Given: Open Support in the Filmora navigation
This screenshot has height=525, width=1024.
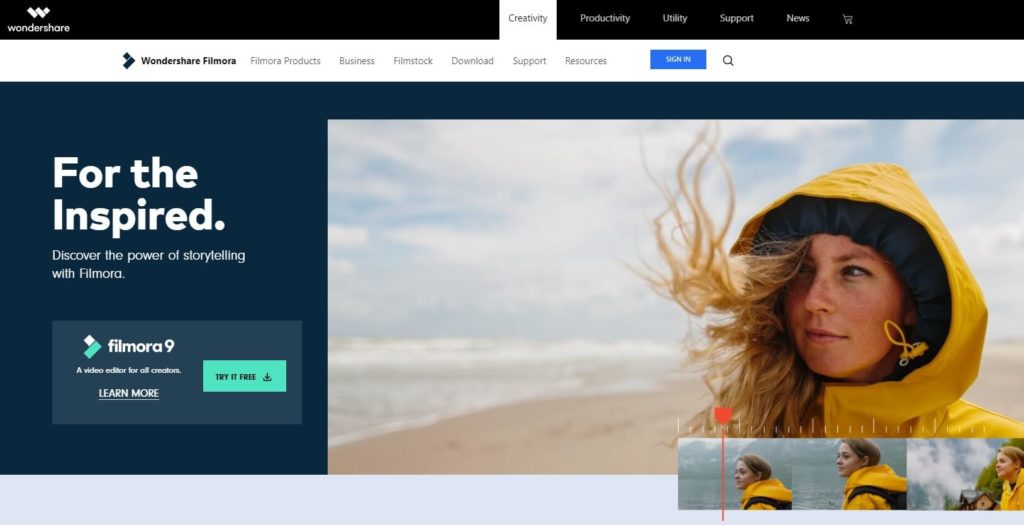Looking at the screenshot, I should coord(529,61).
